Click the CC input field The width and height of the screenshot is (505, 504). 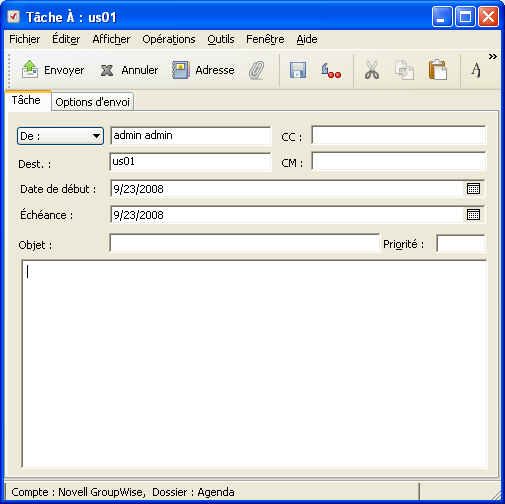(399, 135)
